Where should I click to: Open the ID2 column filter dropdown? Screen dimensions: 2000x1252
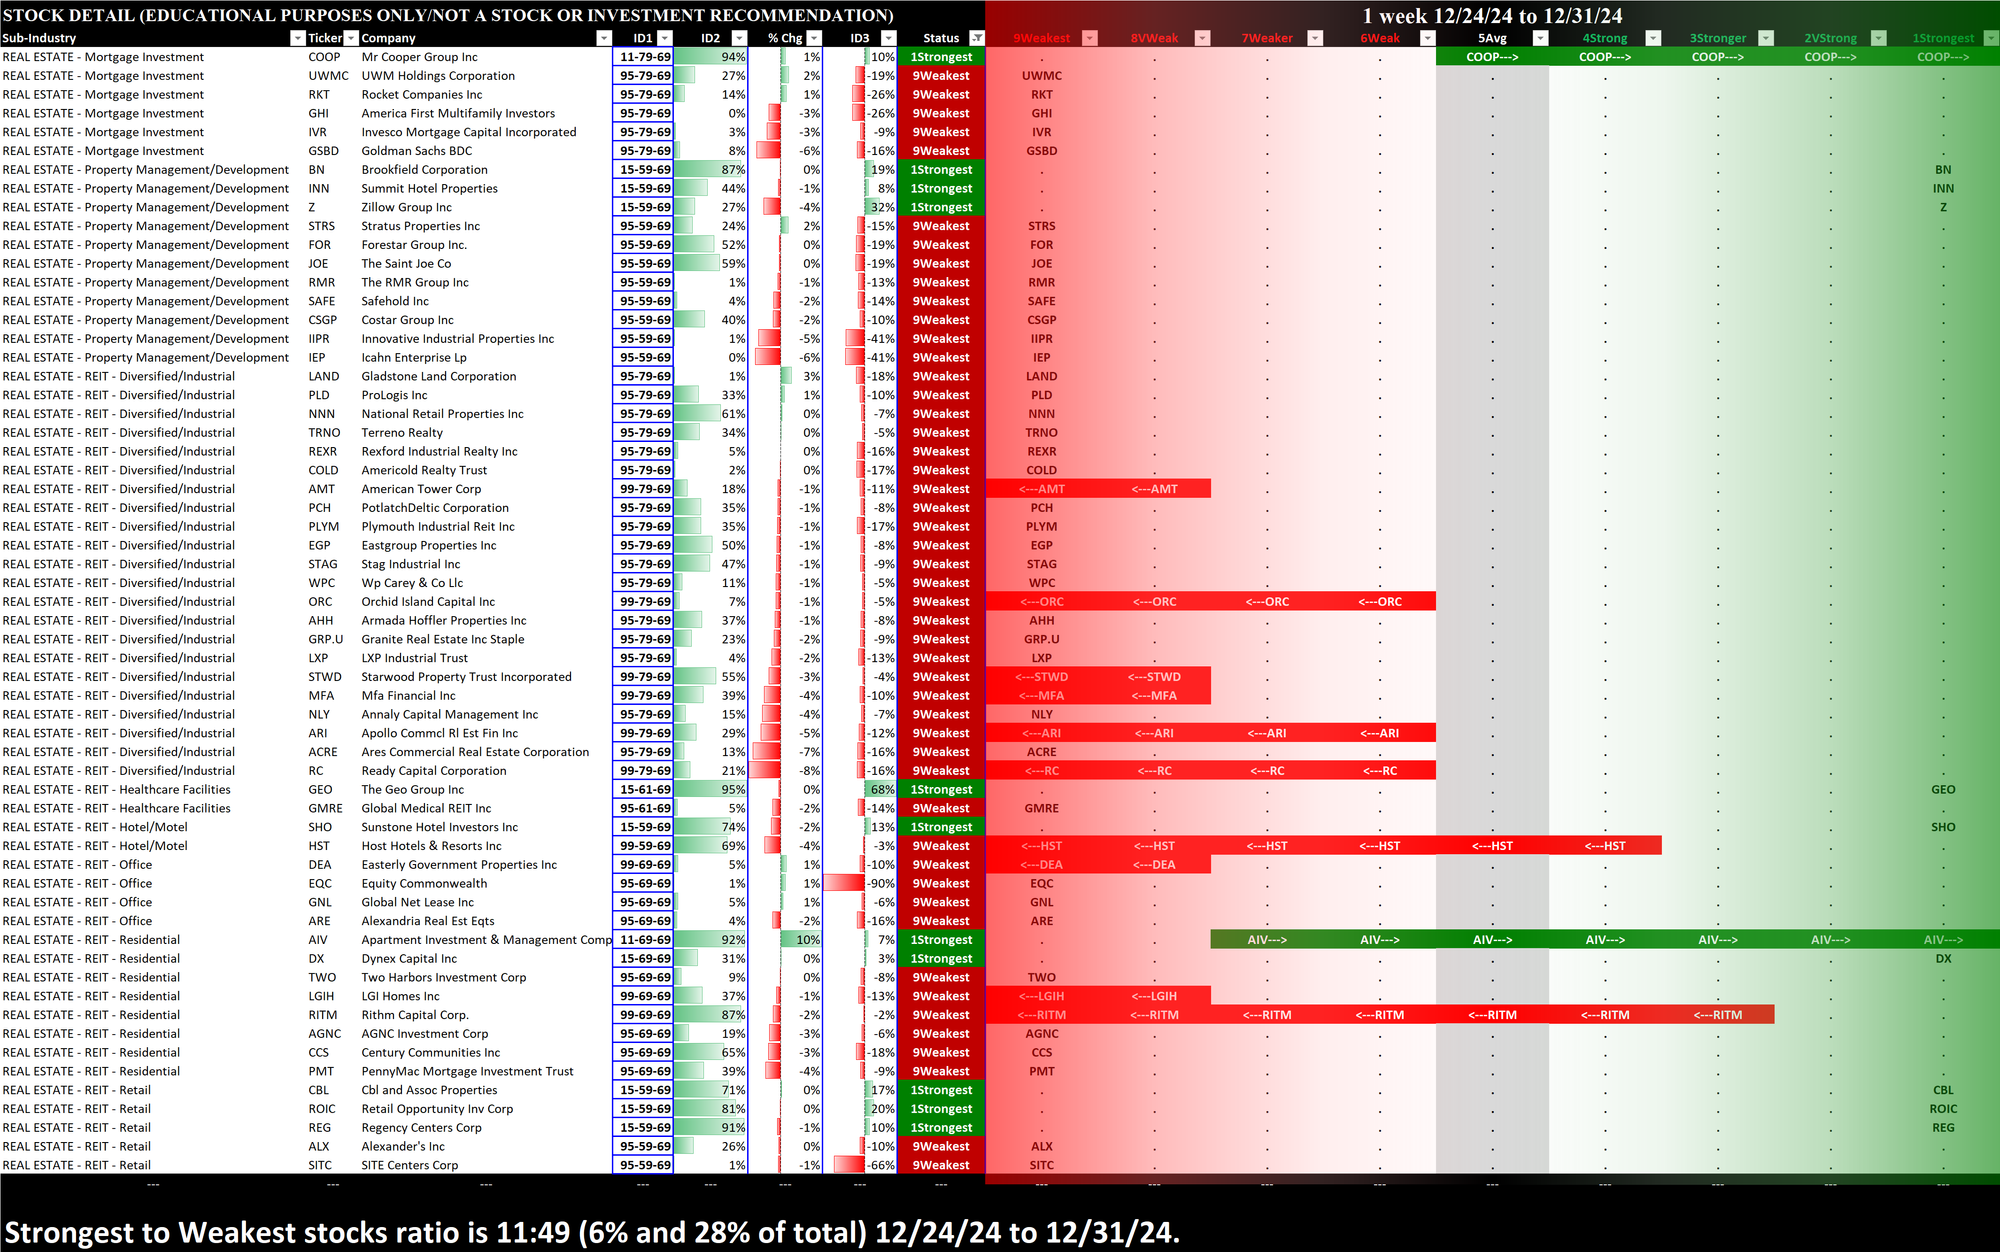coord(739,38)
